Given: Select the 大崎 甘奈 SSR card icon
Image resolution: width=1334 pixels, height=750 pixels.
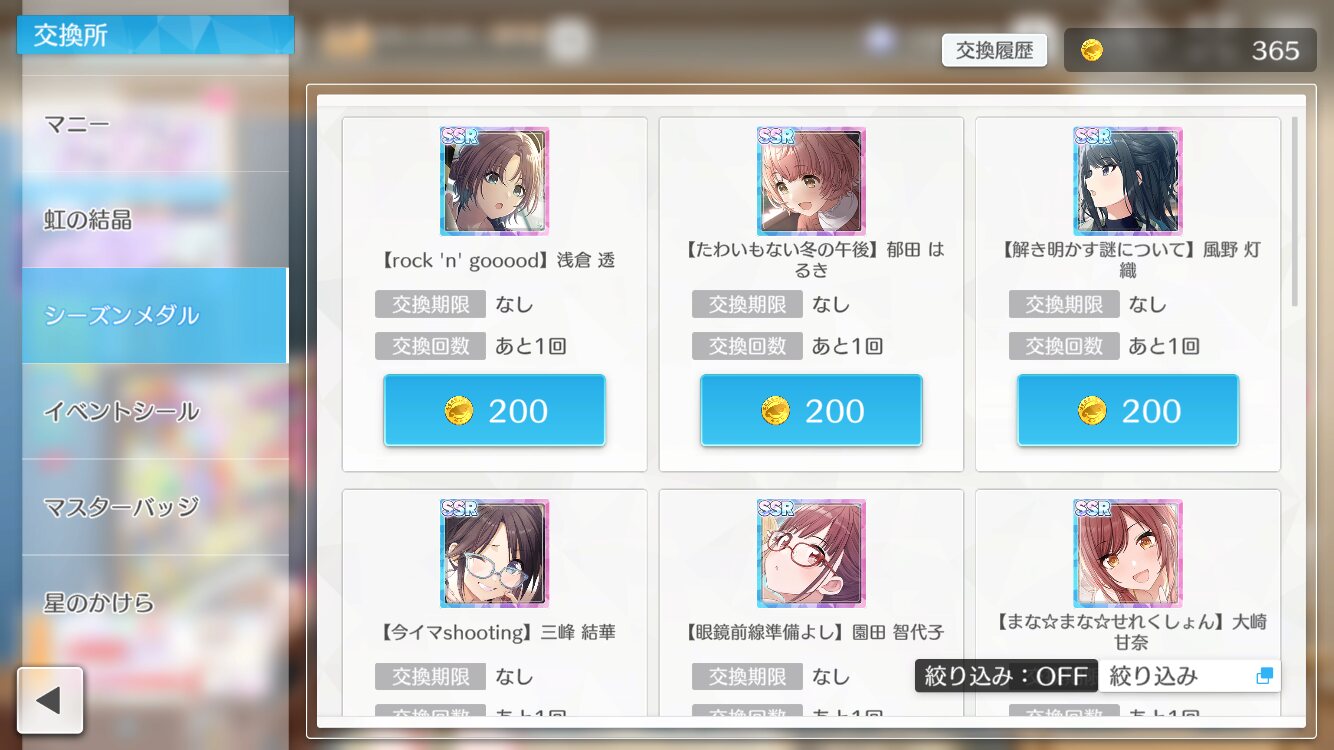Looking at the screenshot, I should [x=1128, y=553].
